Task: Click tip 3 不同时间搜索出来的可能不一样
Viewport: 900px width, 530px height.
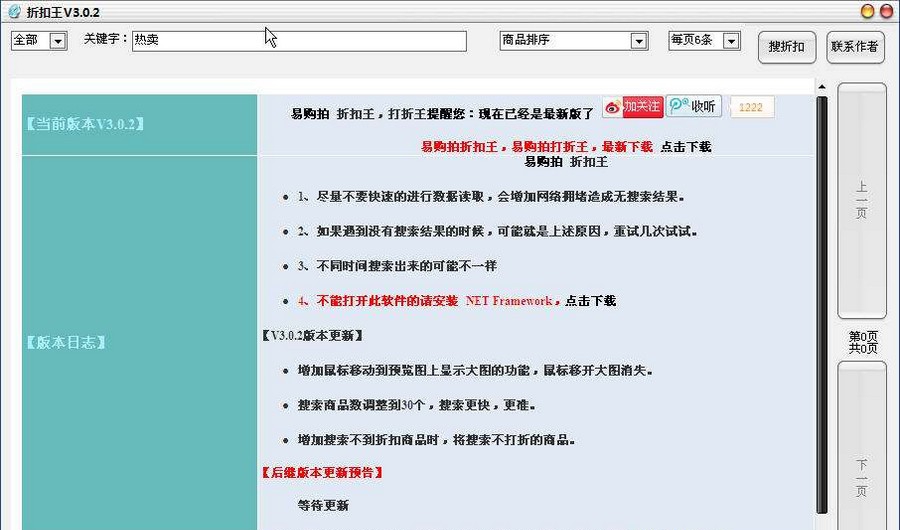Action: (397, 266)
